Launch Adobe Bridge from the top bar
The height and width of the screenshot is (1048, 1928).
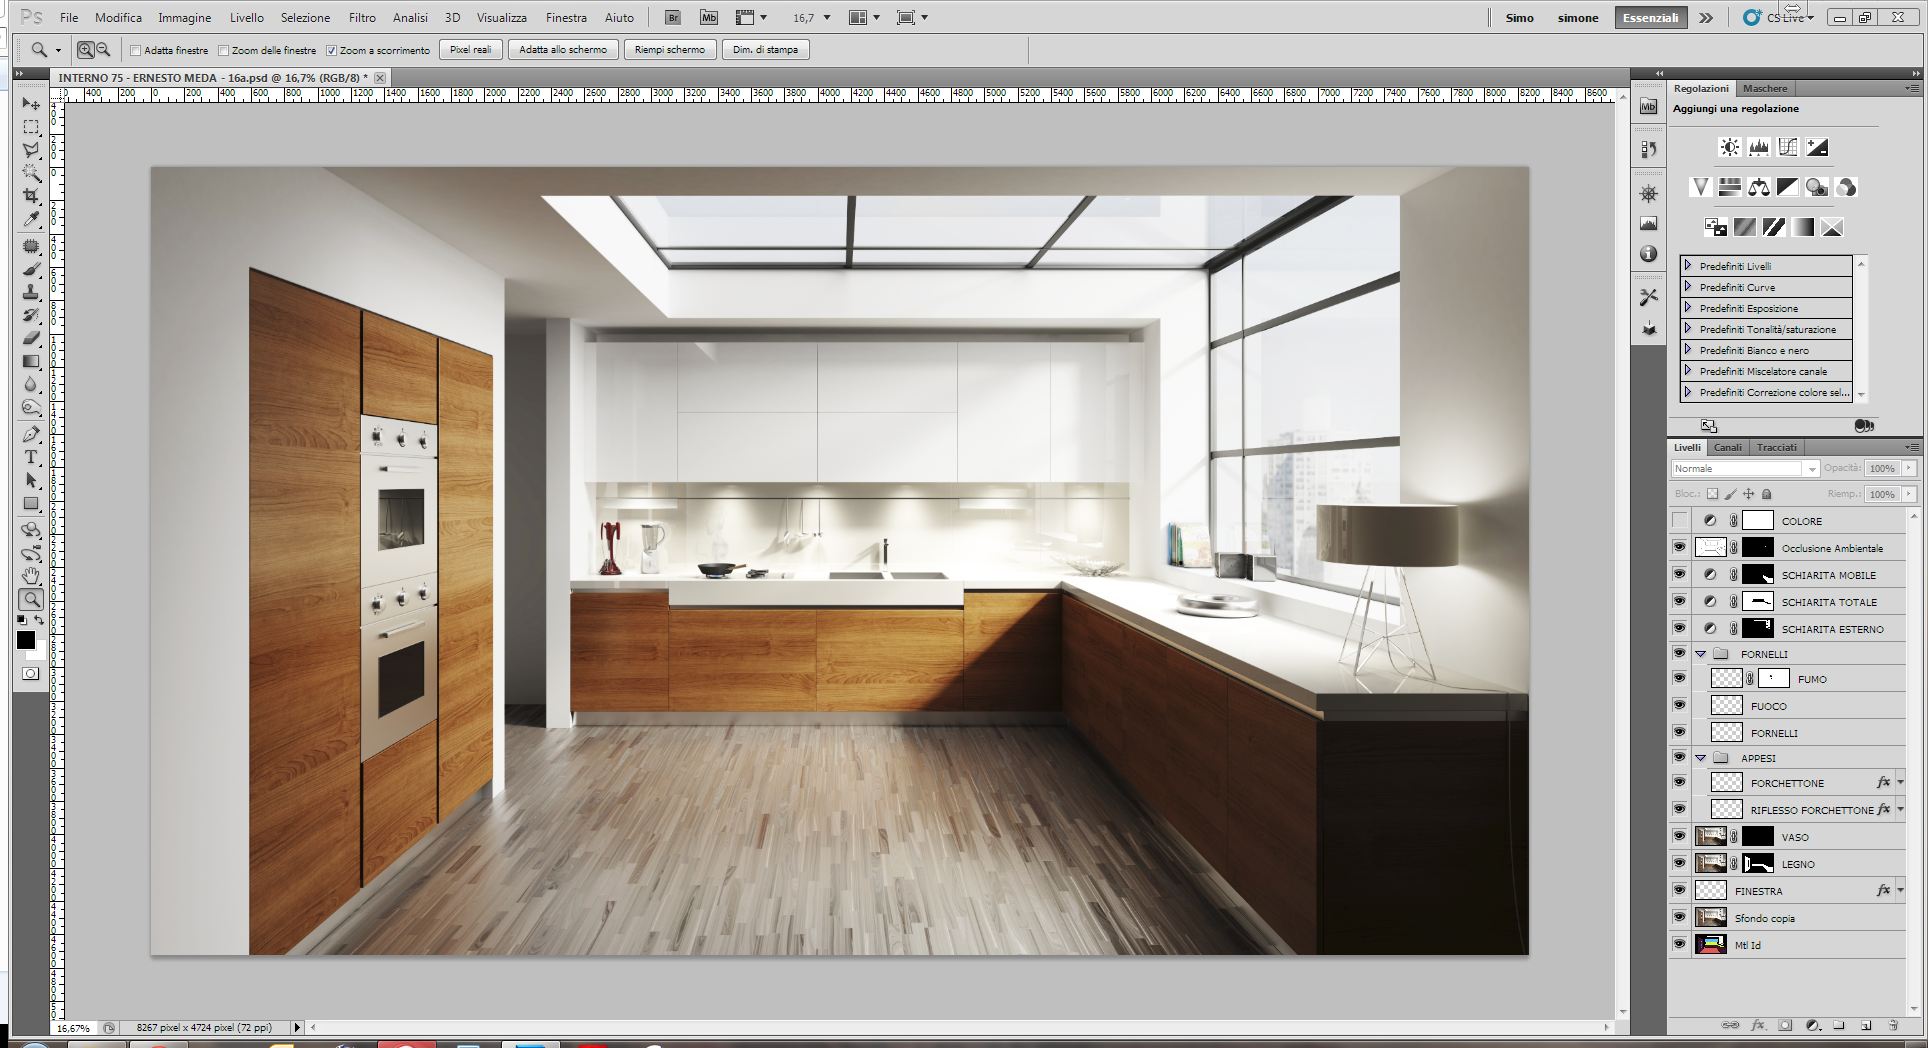tap(673, 18)
